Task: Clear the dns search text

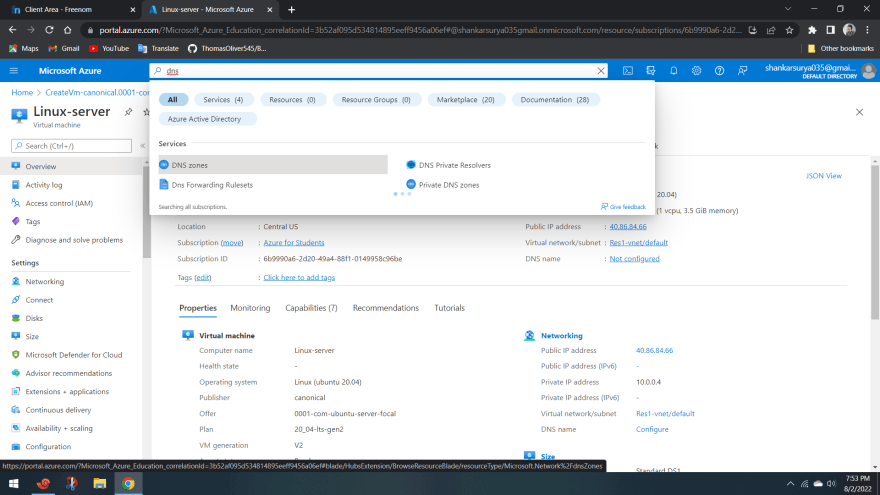Action: (601, 71)
